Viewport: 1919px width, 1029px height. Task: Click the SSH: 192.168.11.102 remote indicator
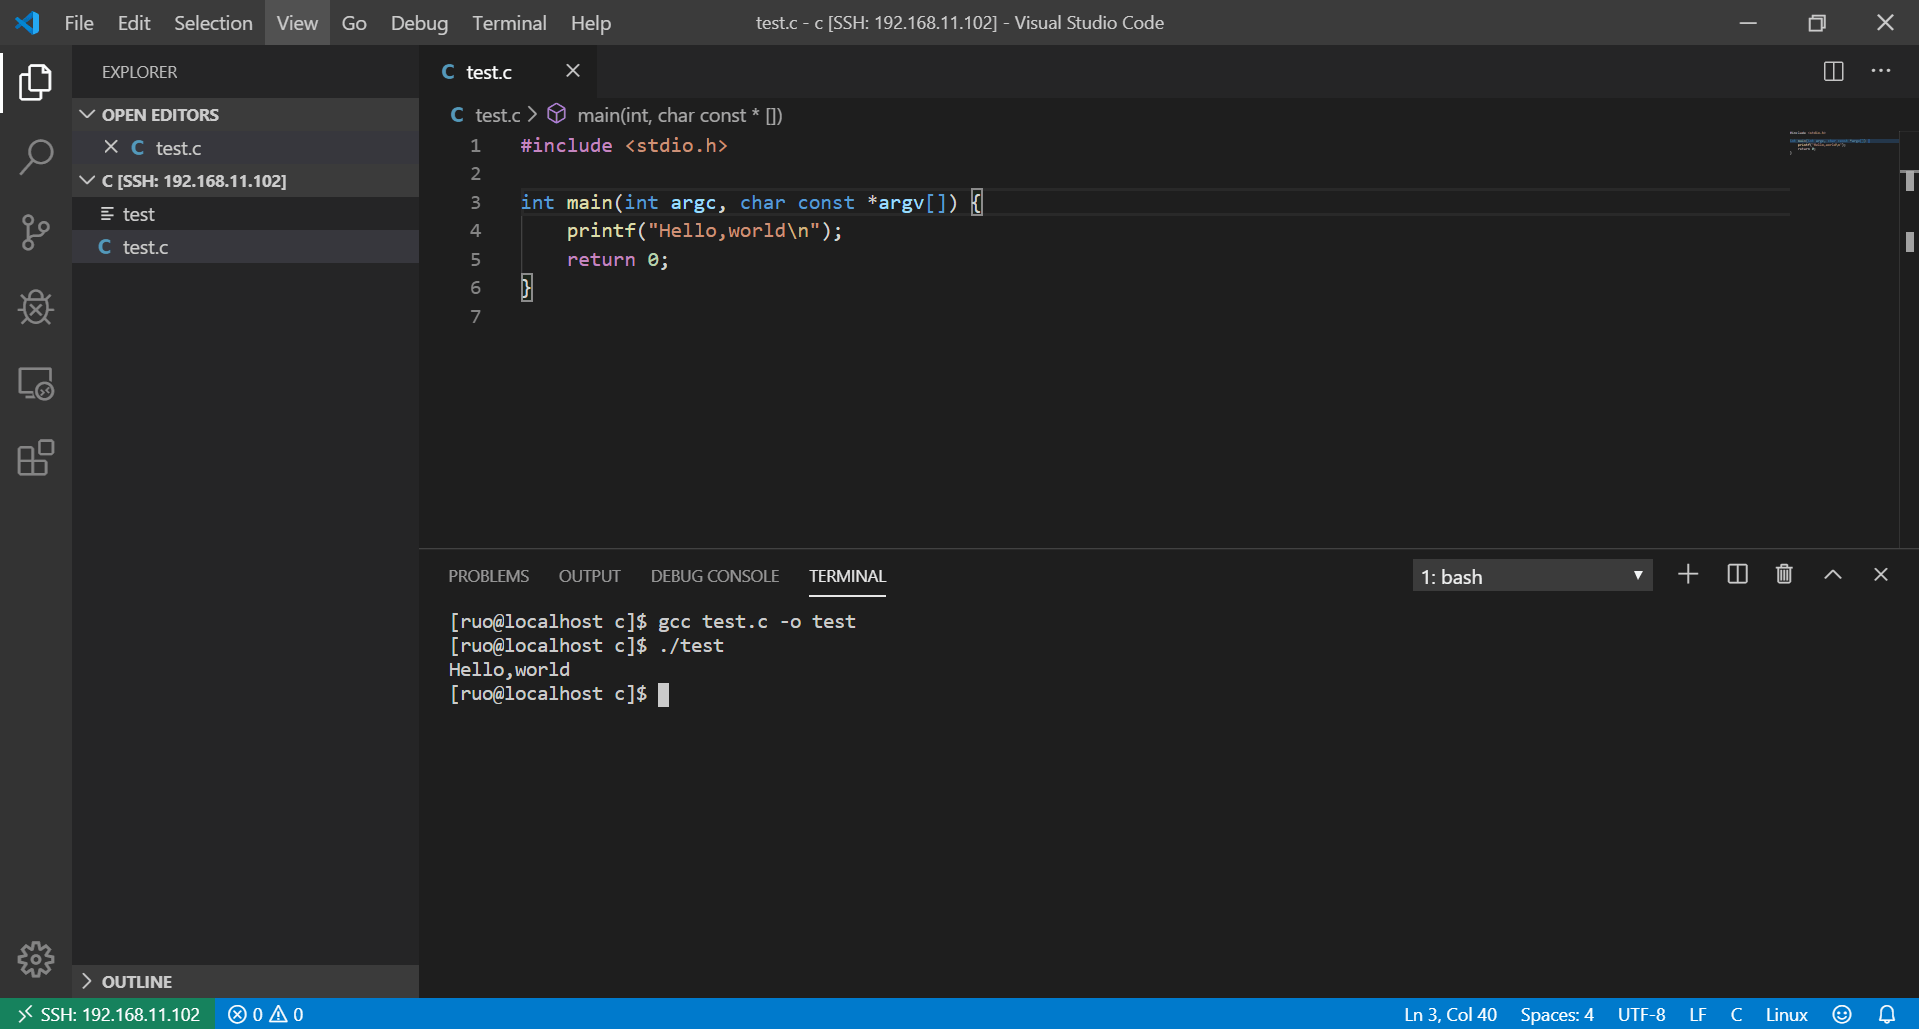[x=108, y=1014]
